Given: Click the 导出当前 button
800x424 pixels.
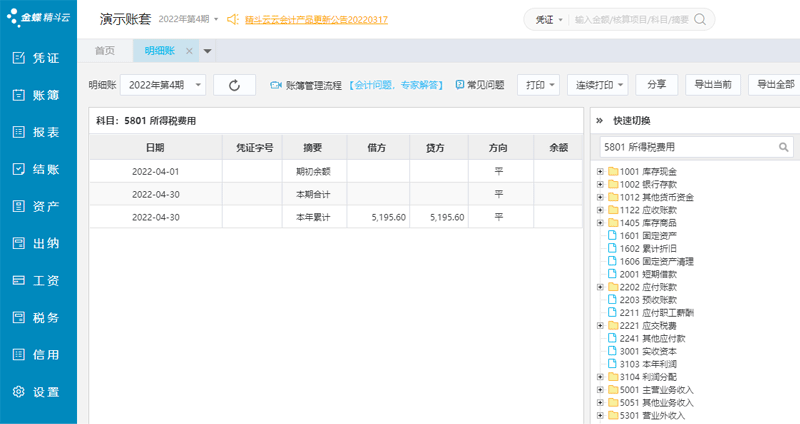Looking at the screenshot, I should click(x=713, y=85).
